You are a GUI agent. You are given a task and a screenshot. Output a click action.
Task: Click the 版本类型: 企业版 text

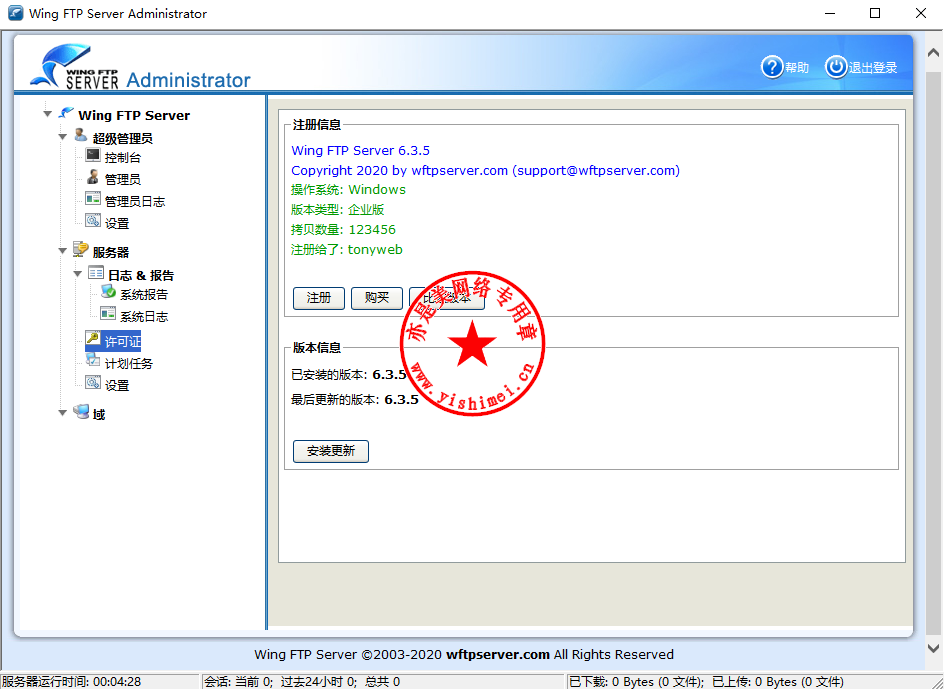(338, 210)
